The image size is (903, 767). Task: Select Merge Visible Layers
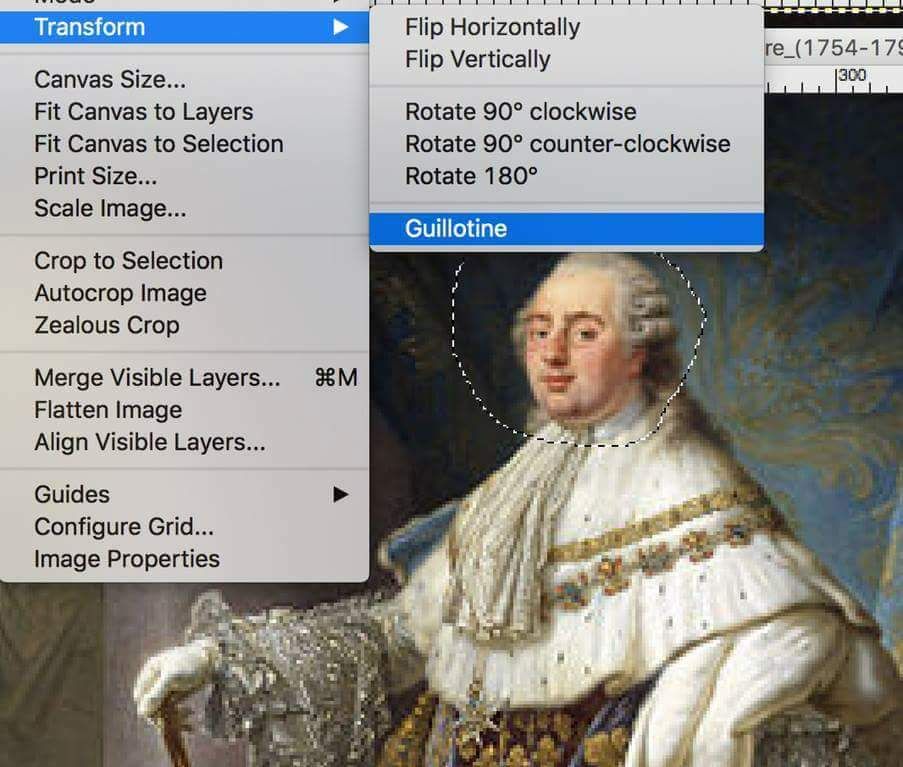tap(184, 378)
